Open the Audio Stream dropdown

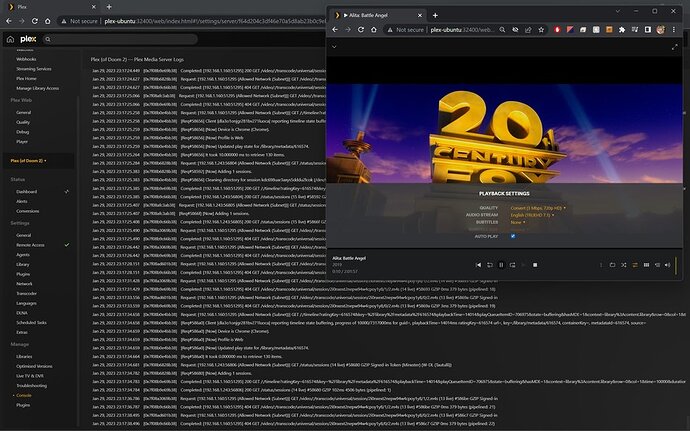point(532,215)
